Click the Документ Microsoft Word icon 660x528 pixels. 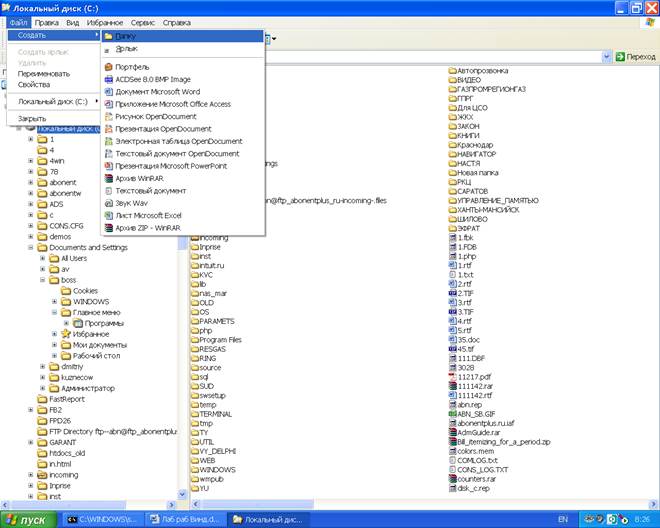(109, 91)
